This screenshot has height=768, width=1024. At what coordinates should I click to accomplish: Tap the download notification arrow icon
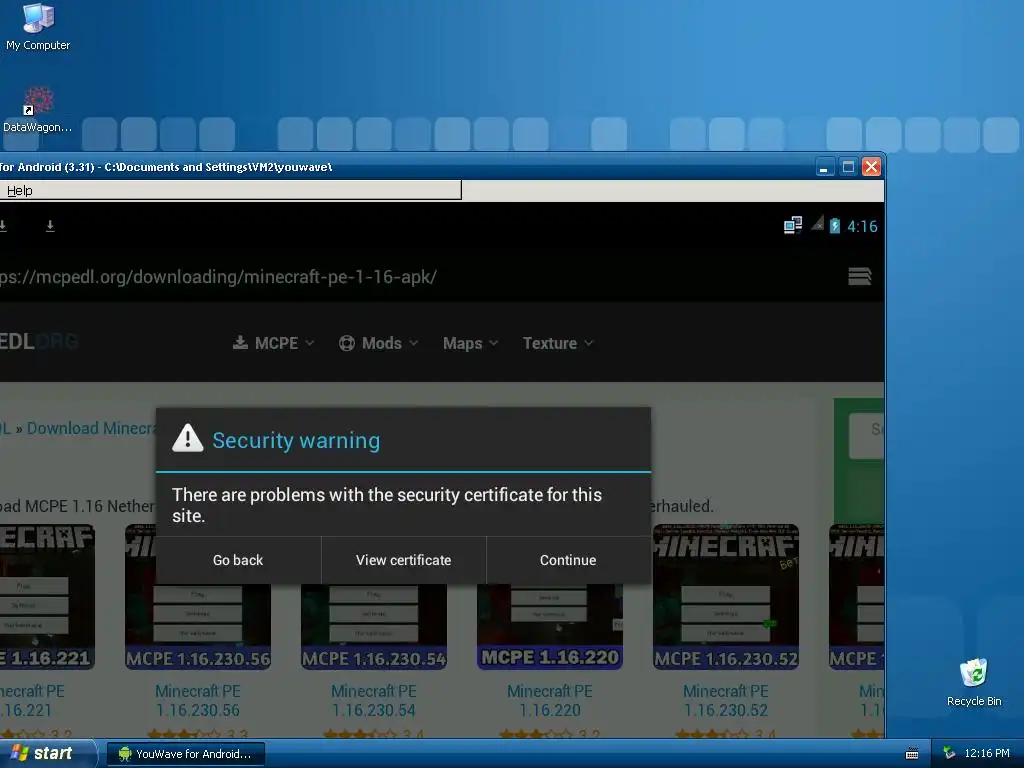[50, 226]
